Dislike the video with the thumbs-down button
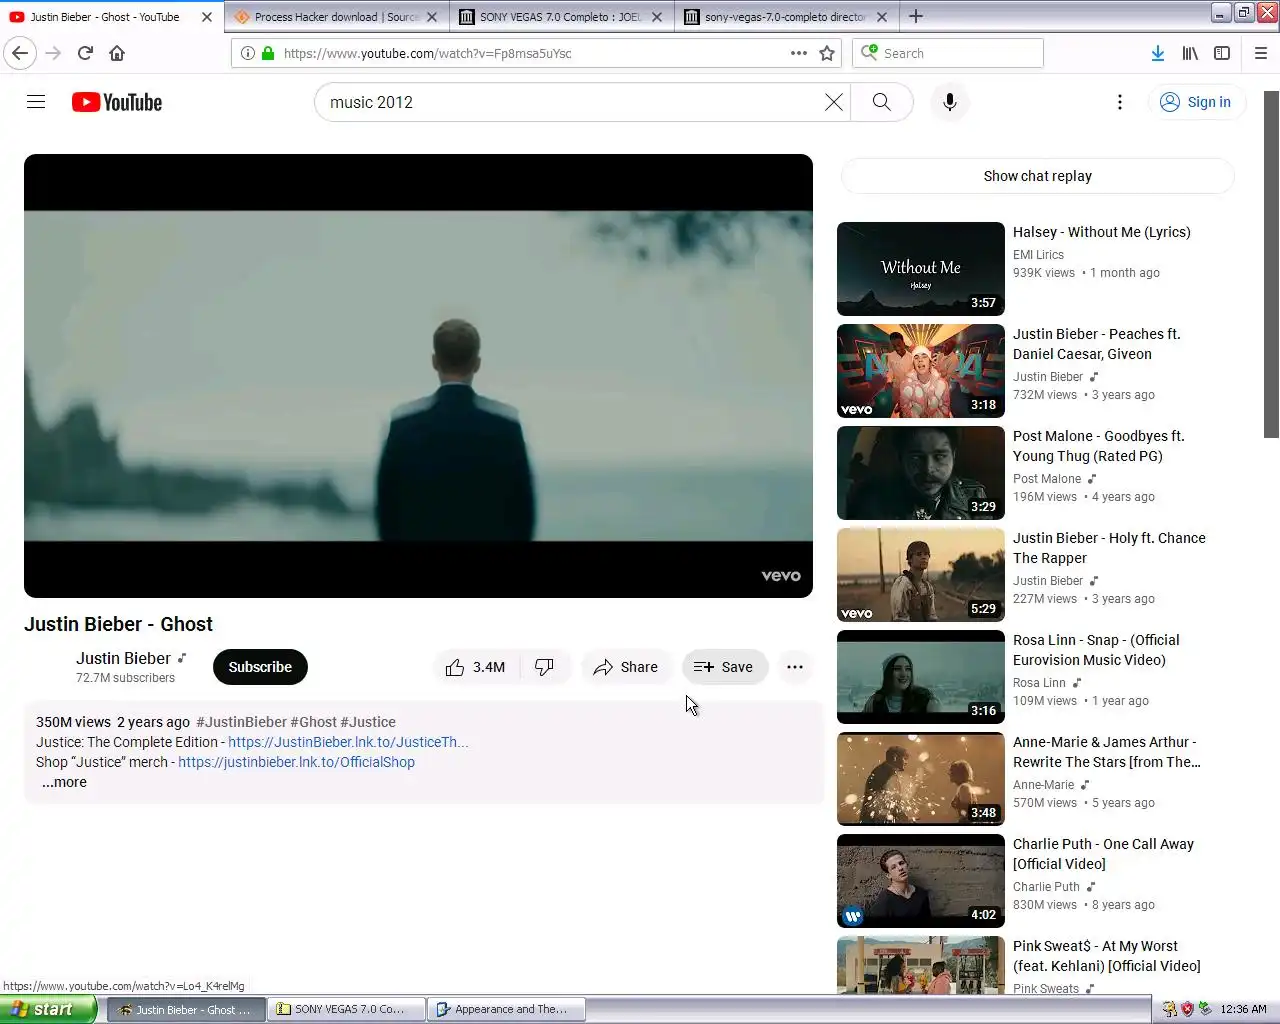Image resolution: width=1280 pixels, height=1024 pixels. pyautogui.click(x=545, y=667)
